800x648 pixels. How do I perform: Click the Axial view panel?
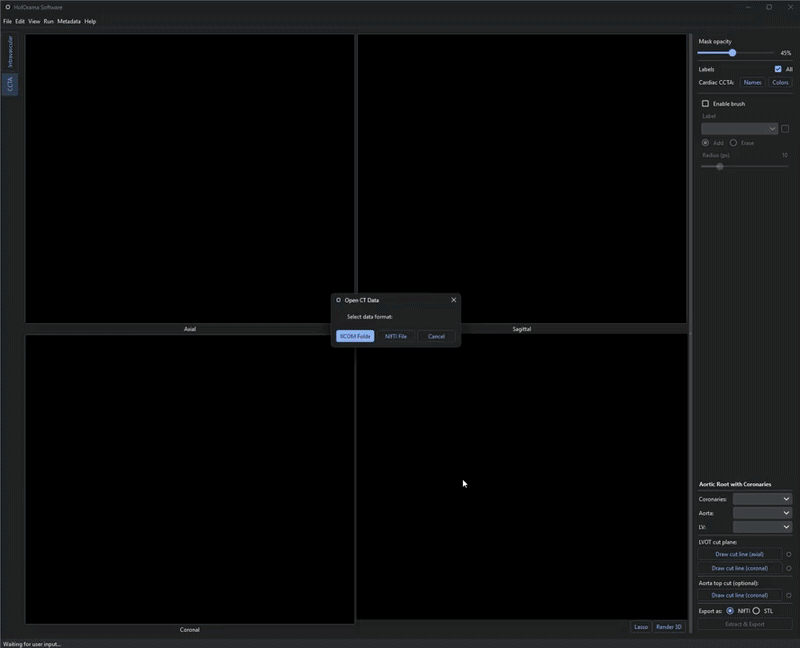190,179
